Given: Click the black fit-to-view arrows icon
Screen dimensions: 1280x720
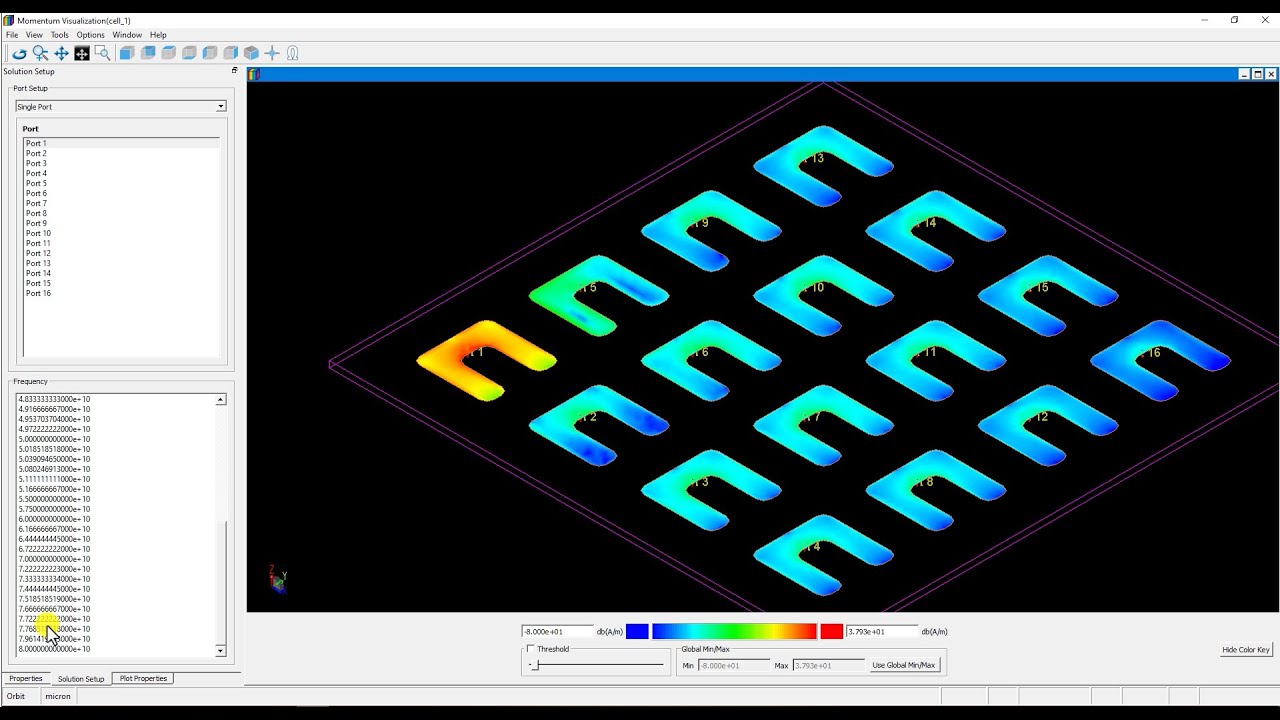Looking at the screenshot, I should pyautogui.click(x=82, y=53).
